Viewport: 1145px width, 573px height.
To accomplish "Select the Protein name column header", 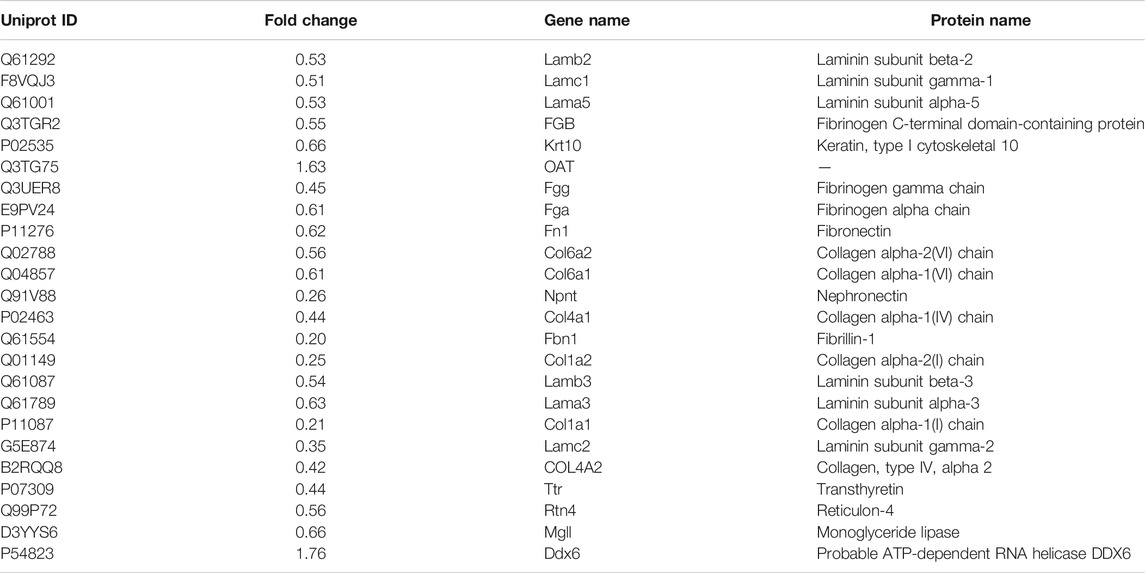I will (981, 20).
